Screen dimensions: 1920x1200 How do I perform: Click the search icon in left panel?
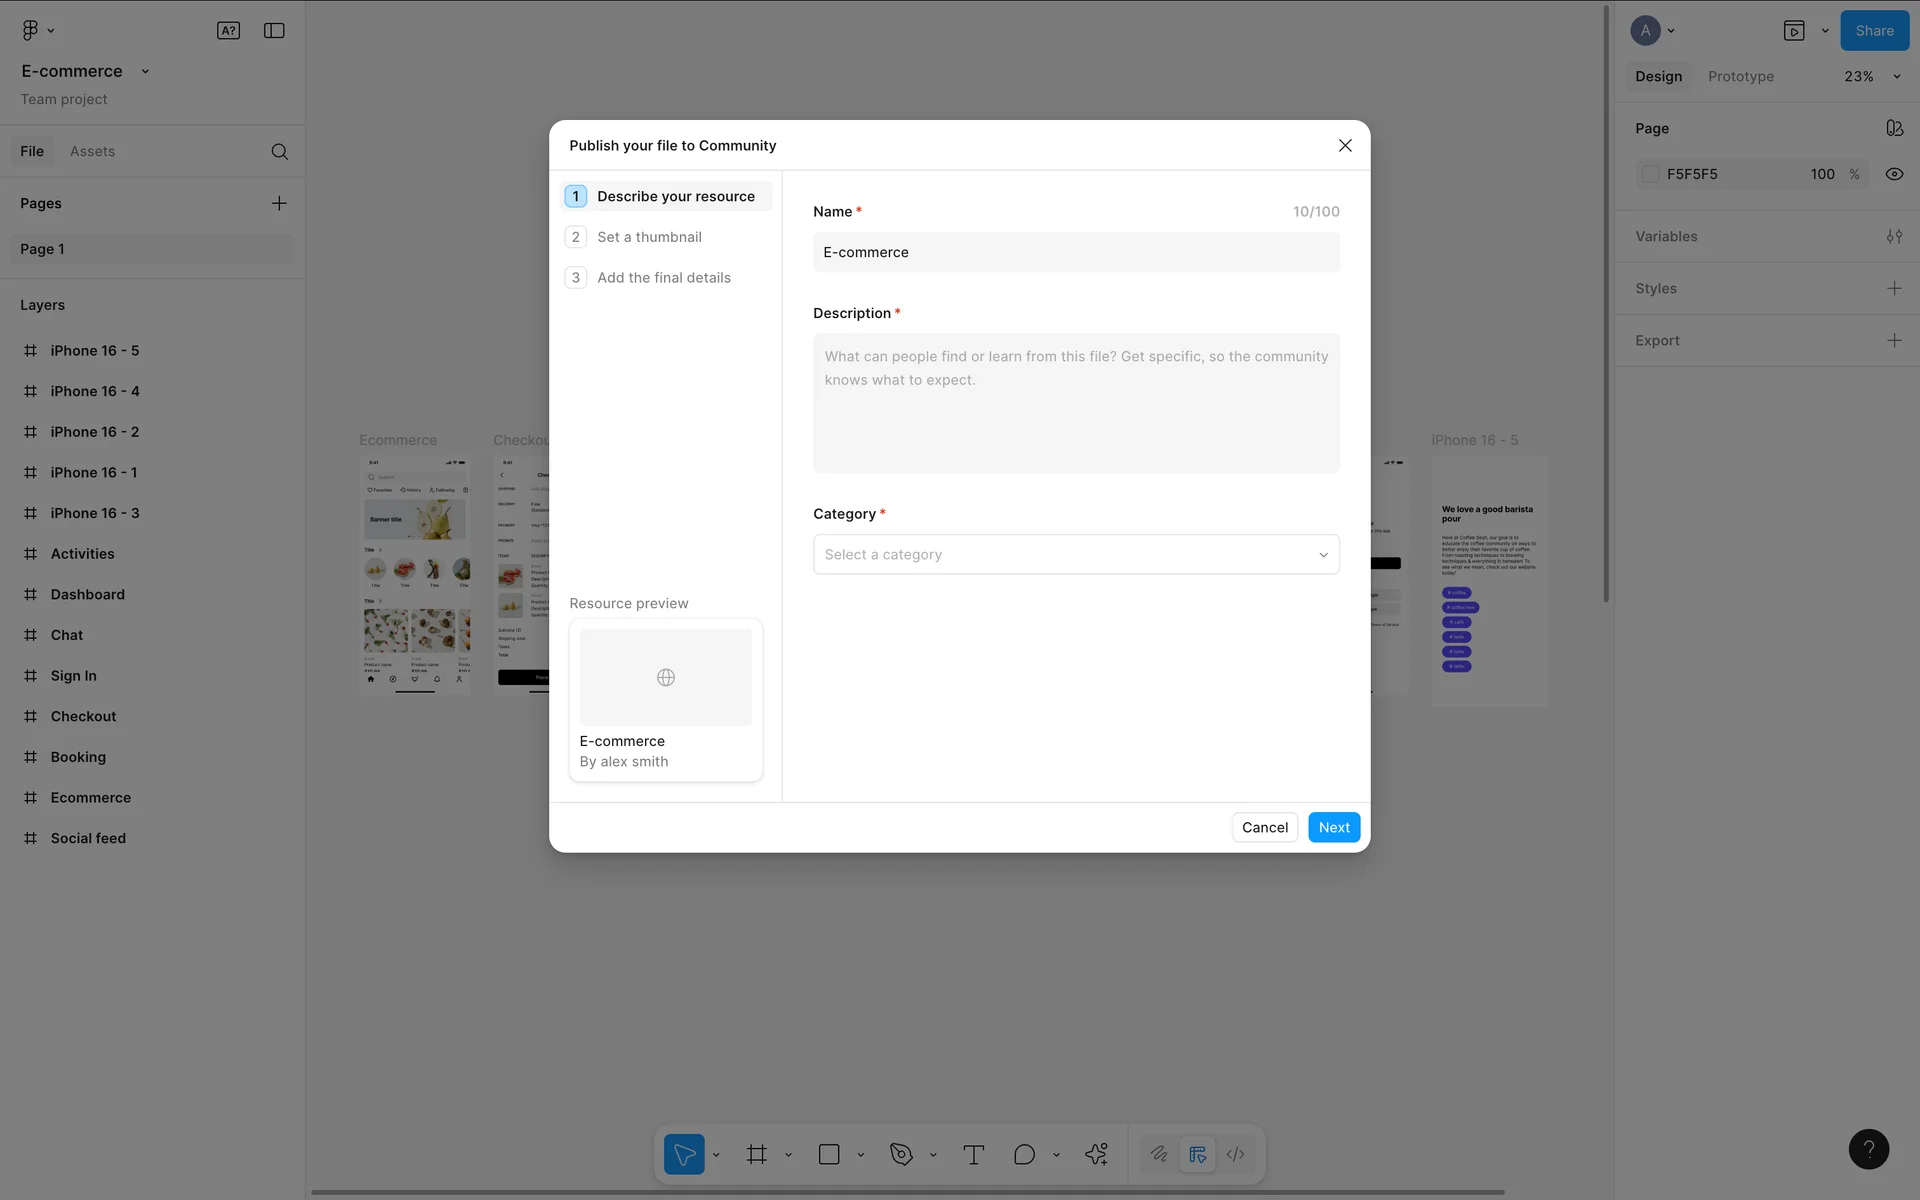(x=280, y=151)
